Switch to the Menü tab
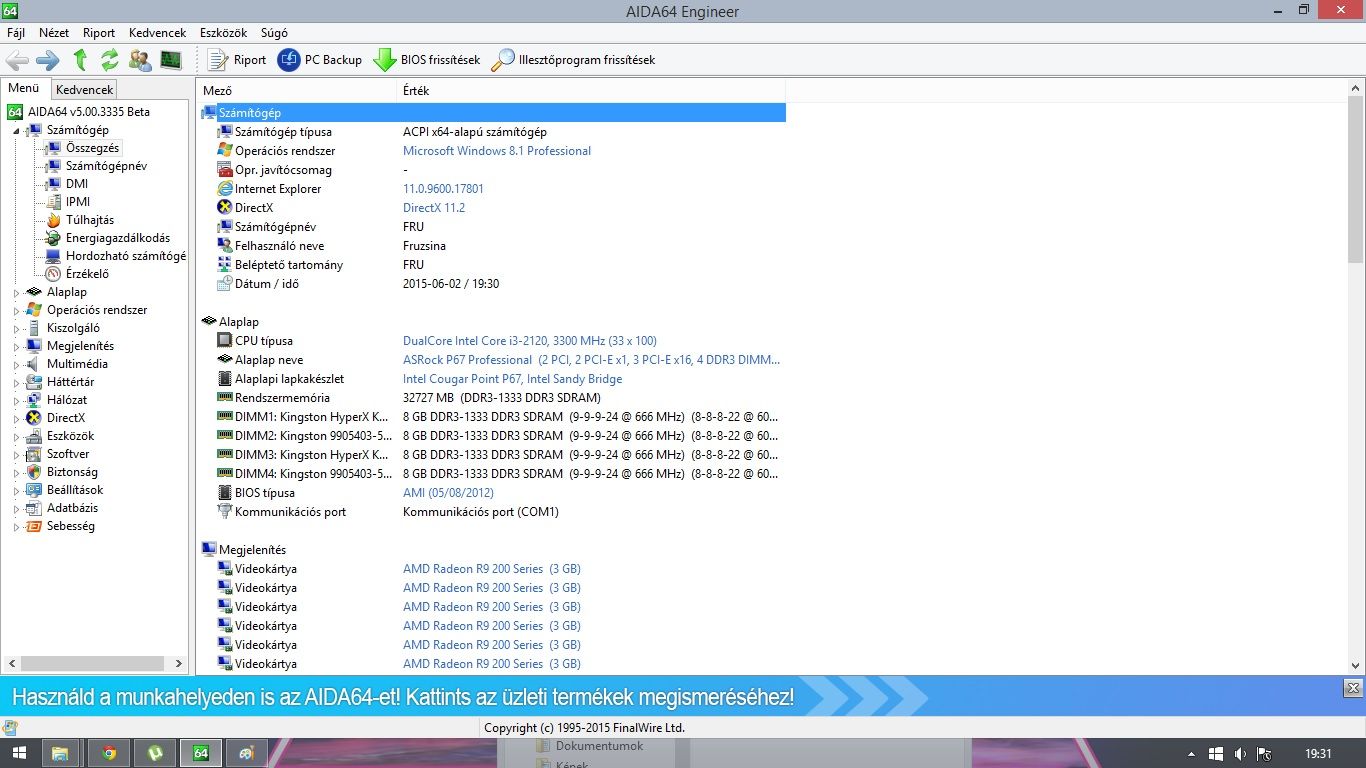The height and width of the screenshot is (768, 1366). 24,88
